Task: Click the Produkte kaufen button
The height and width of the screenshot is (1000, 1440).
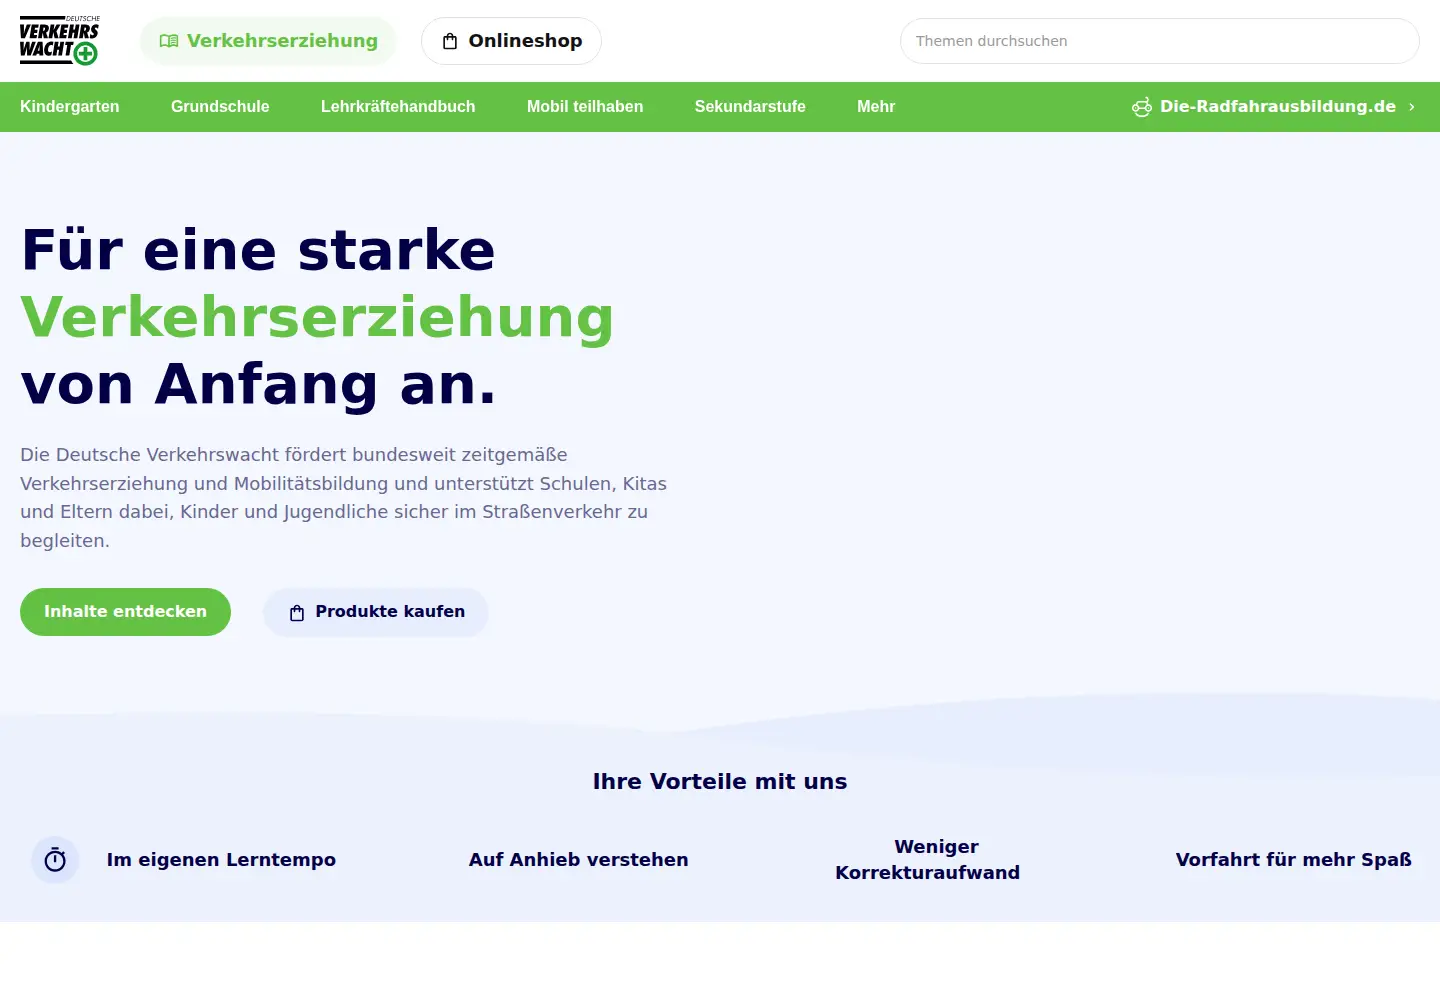Action: (x=376, y=612)
